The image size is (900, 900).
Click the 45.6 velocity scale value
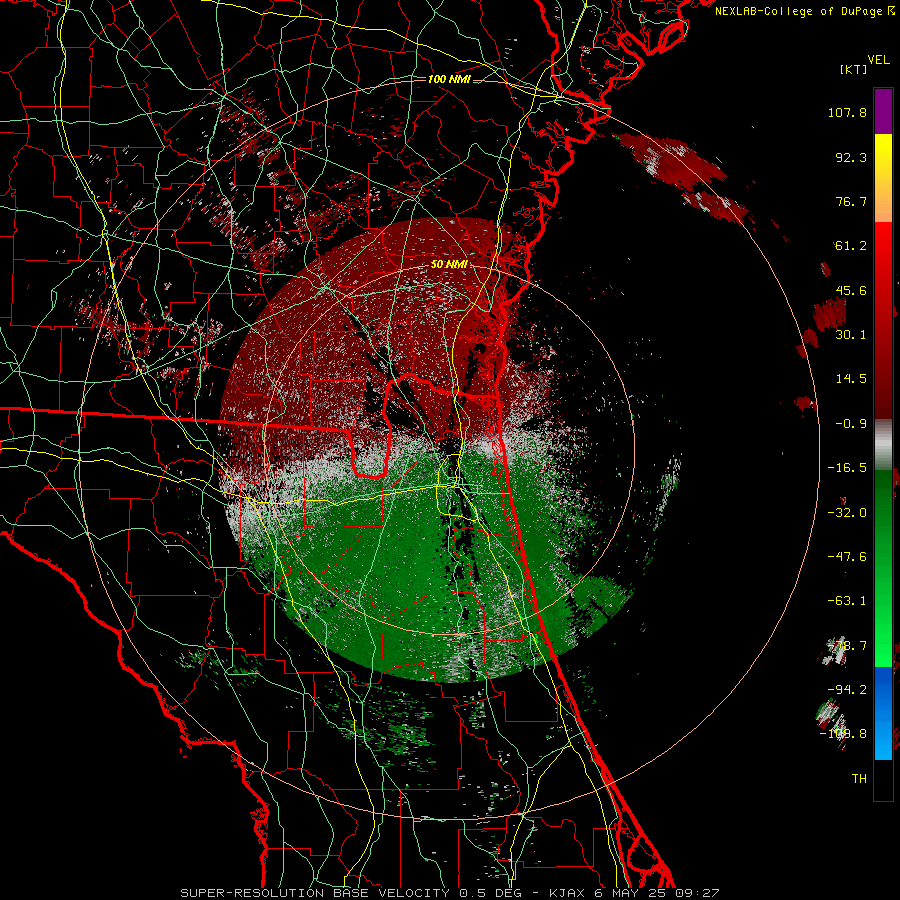(x=851, y=290)
